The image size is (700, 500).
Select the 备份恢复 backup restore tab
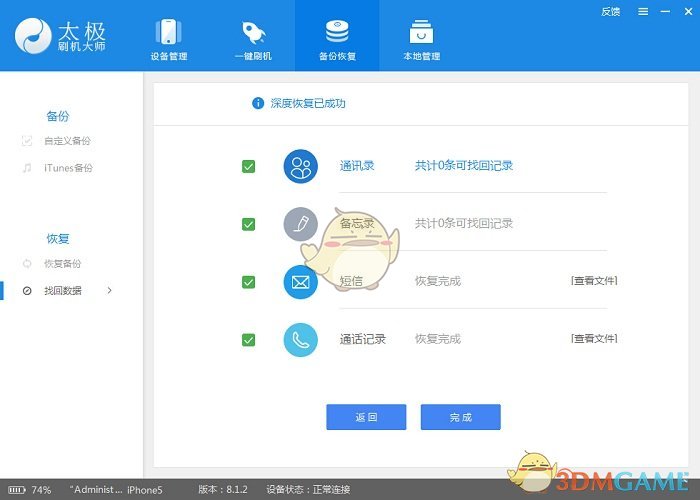coord(337,36)
